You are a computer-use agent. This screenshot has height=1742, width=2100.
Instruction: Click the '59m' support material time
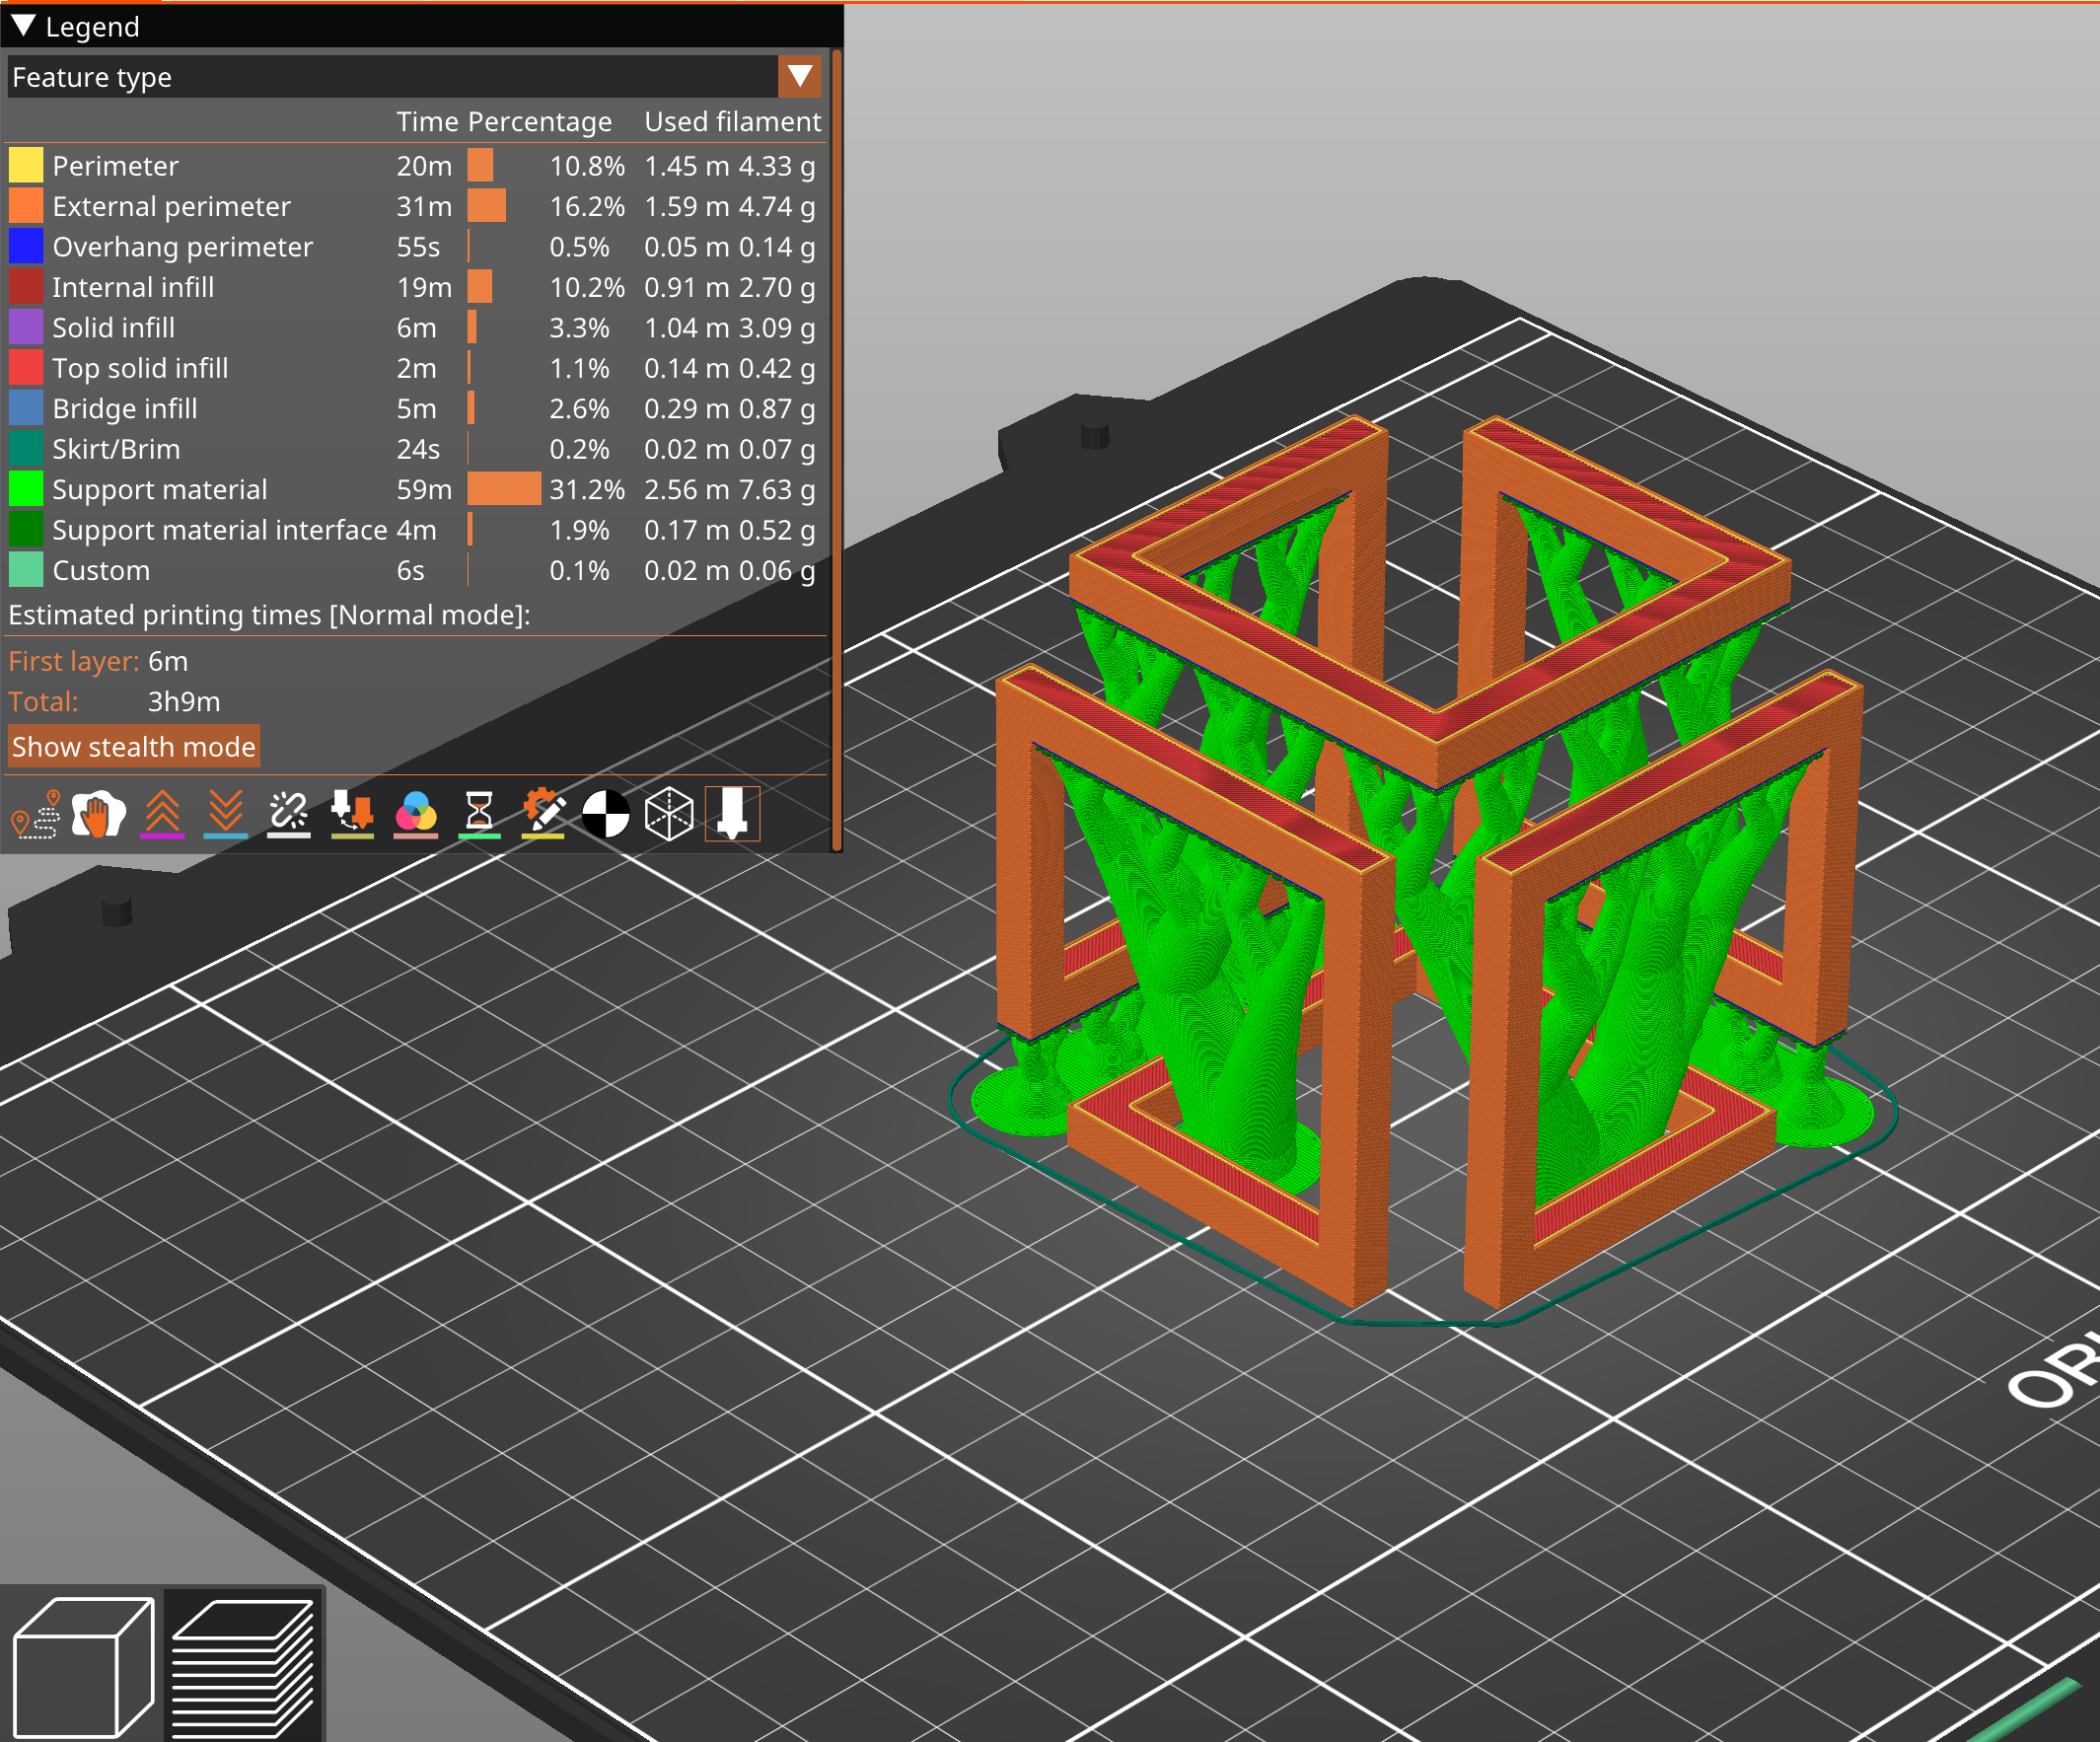point(424,489)
